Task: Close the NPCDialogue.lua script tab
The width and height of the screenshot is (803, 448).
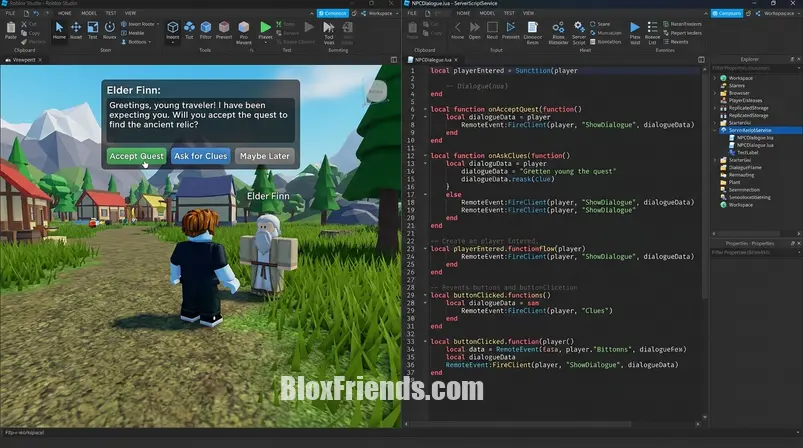Action: tap(456, 60)
